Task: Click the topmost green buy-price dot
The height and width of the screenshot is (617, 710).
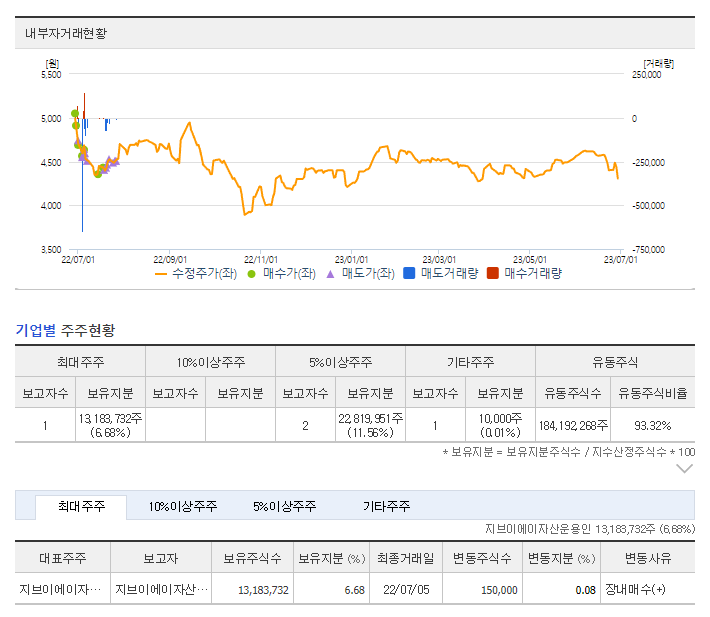Action: tap(75, 114)
